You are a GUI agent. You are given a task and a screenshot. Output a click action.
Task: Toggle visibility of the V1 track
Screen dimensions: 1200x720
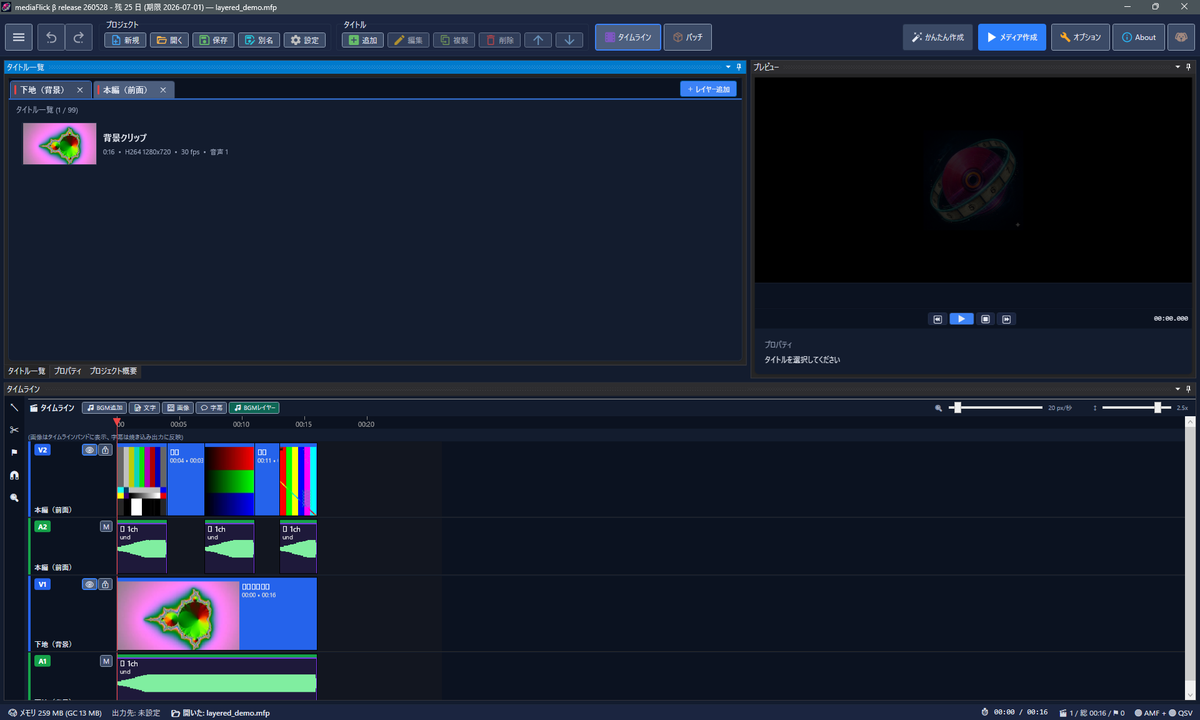coord(89,584)
